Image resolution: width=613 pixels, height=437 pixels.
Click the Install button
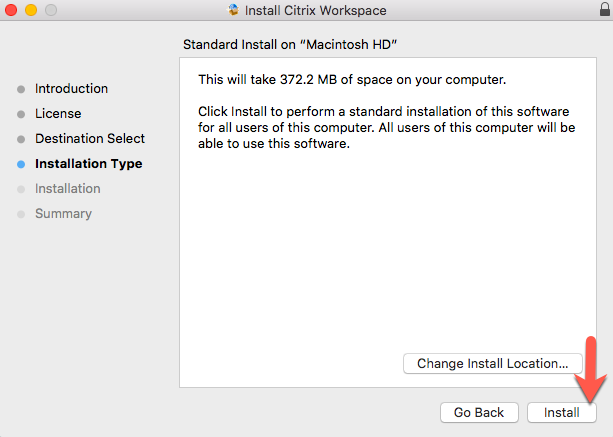(x=561, y=412)
